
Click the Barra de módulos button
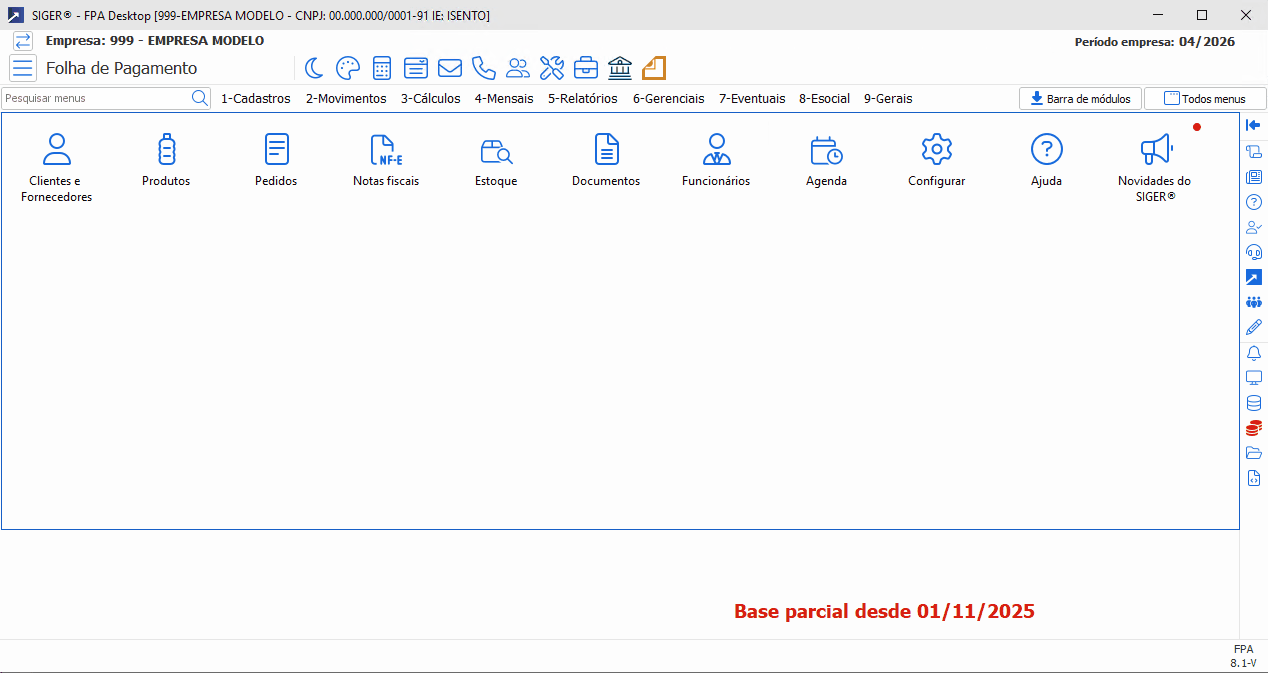pos(1080,98)
